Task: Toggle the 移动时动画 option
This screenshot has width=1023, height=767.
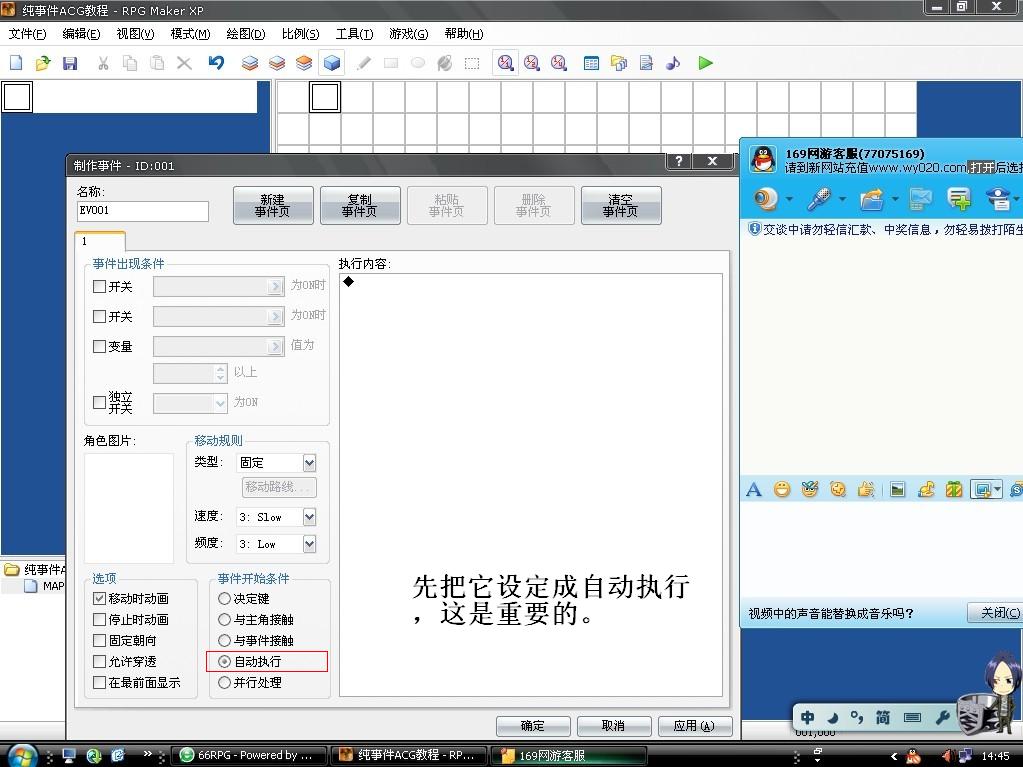Action: pos(99,598)
